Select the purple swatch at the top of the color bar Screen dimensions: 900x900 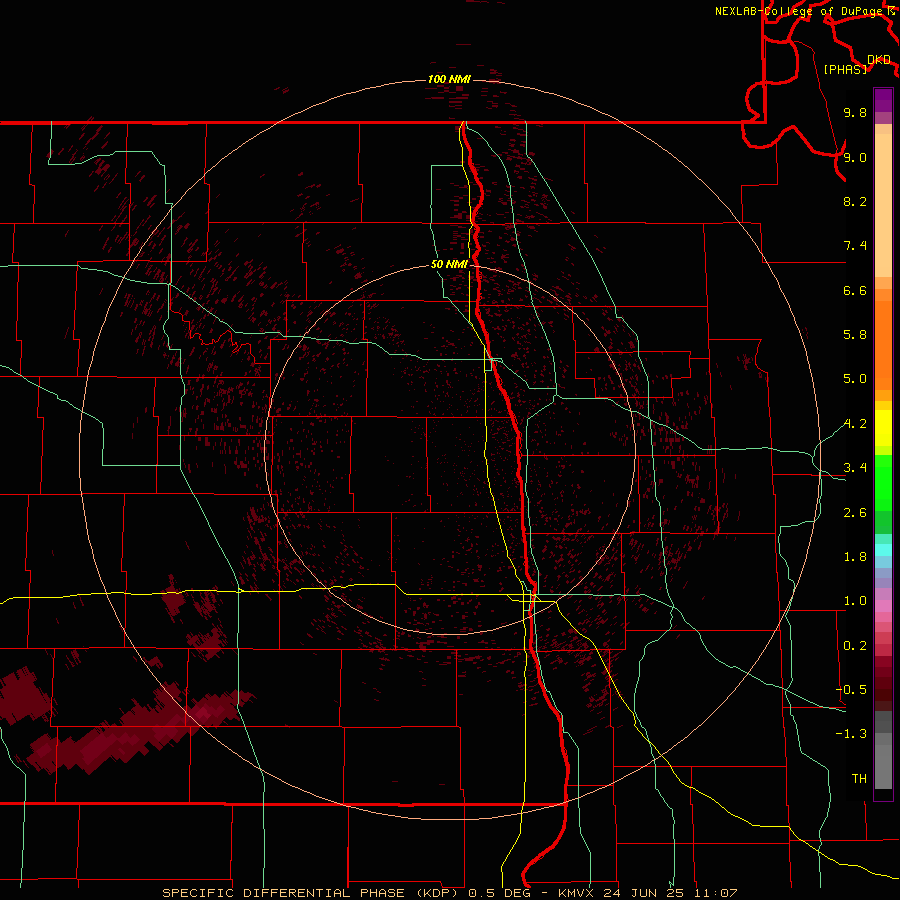coord(883,100)
